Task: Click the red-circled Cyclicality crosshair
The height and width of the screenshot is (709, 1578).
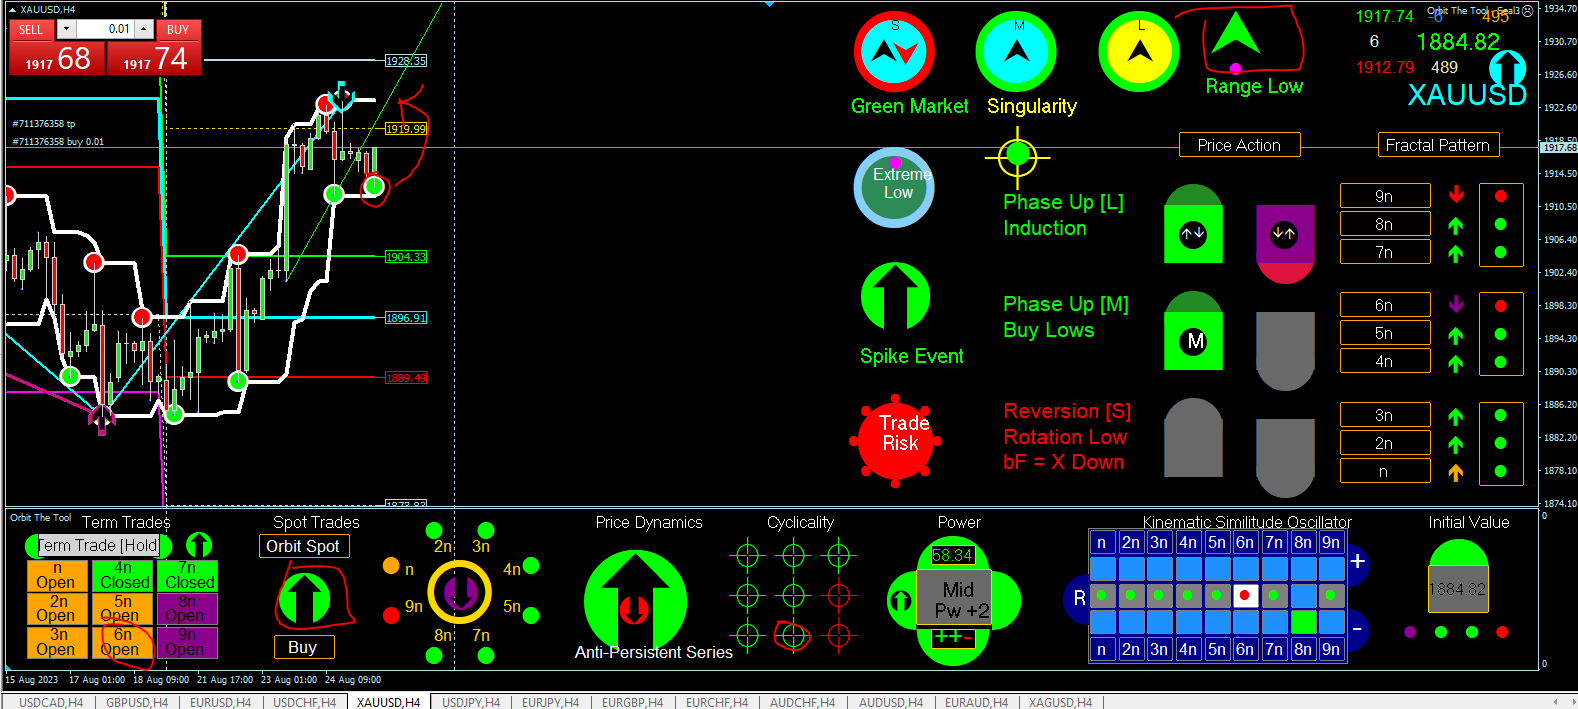Action: click(793, 635)
